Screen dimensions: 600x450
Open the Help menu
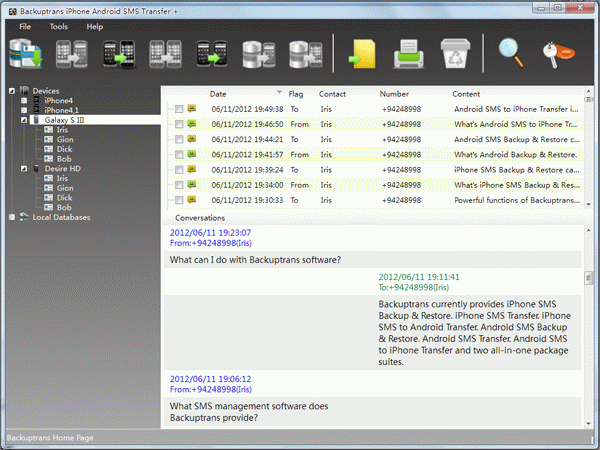[95, 26]
